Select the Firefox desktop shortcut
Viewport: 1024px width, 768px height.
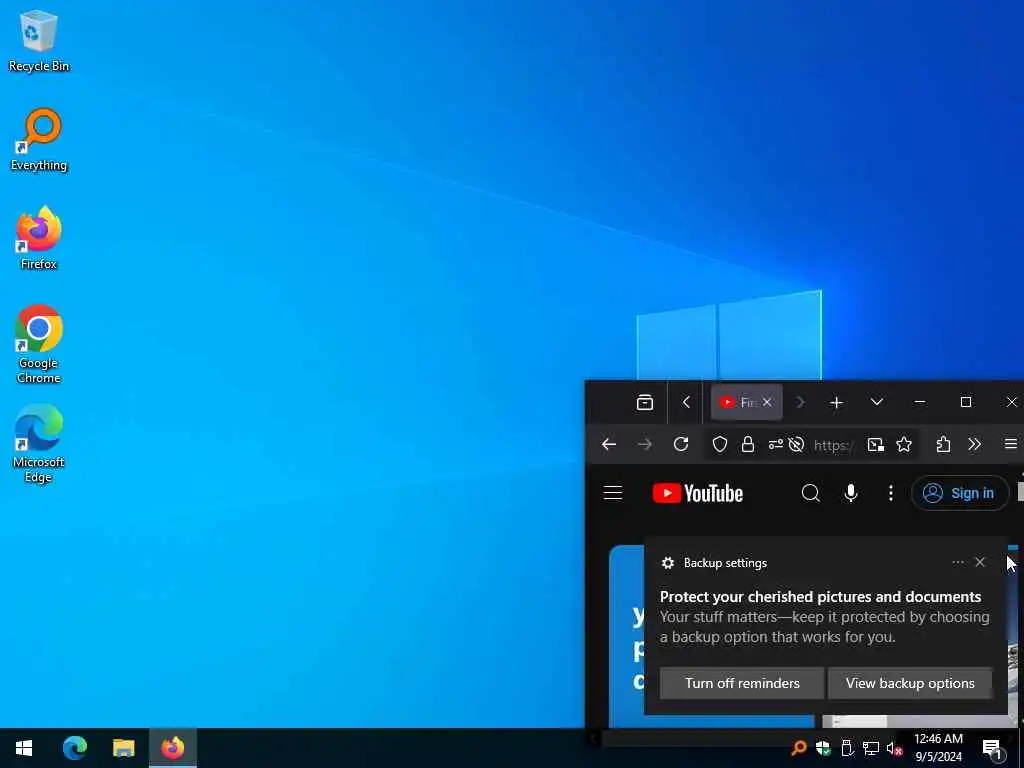(x=39, y=238)
